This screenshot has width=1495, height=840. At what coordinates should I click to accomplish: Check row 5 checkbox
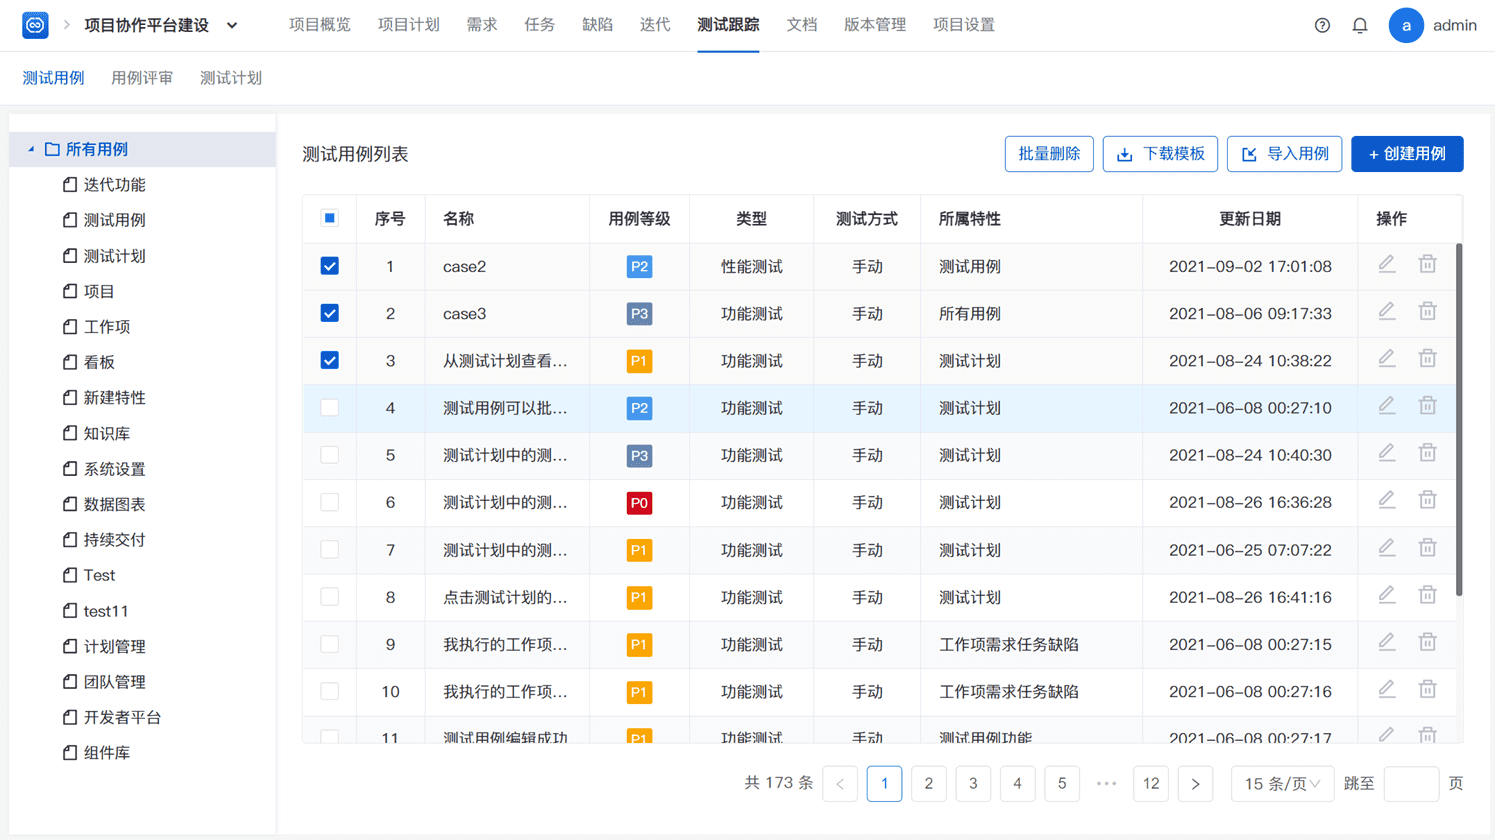[x=329, y=455]
